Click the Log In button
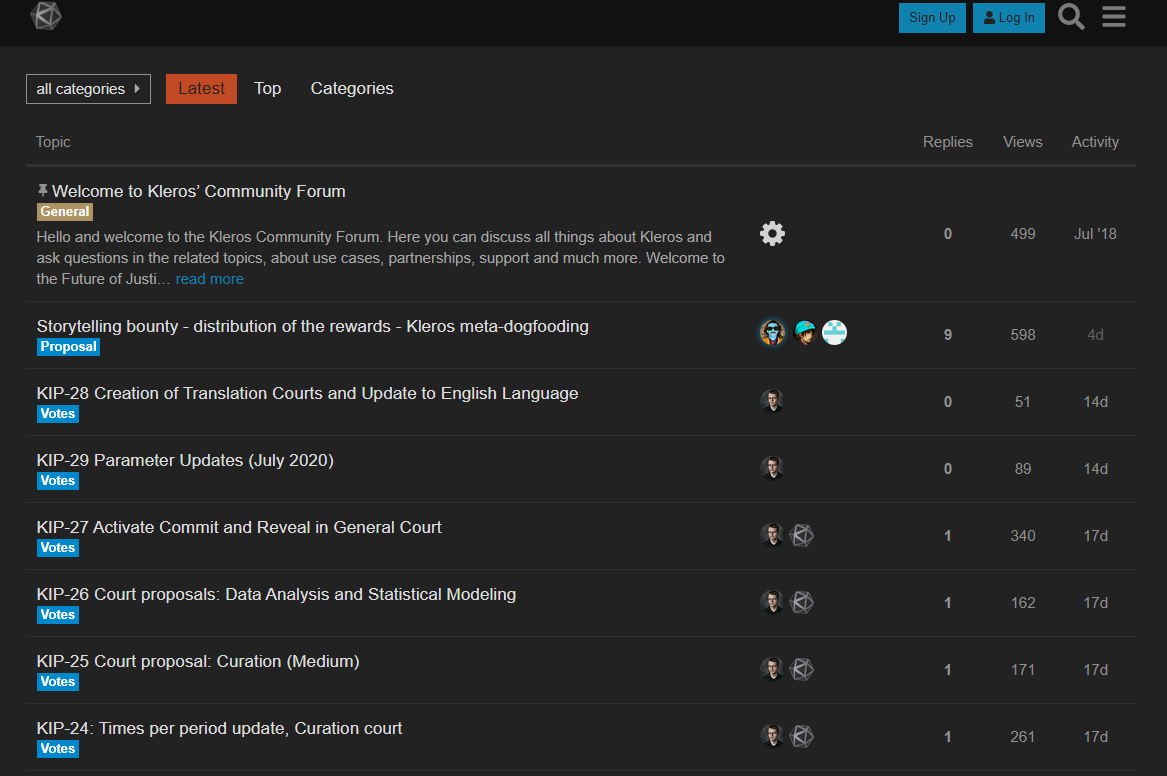The height and width of the screenshot is (776, 1167). (x=1008, y=18)
